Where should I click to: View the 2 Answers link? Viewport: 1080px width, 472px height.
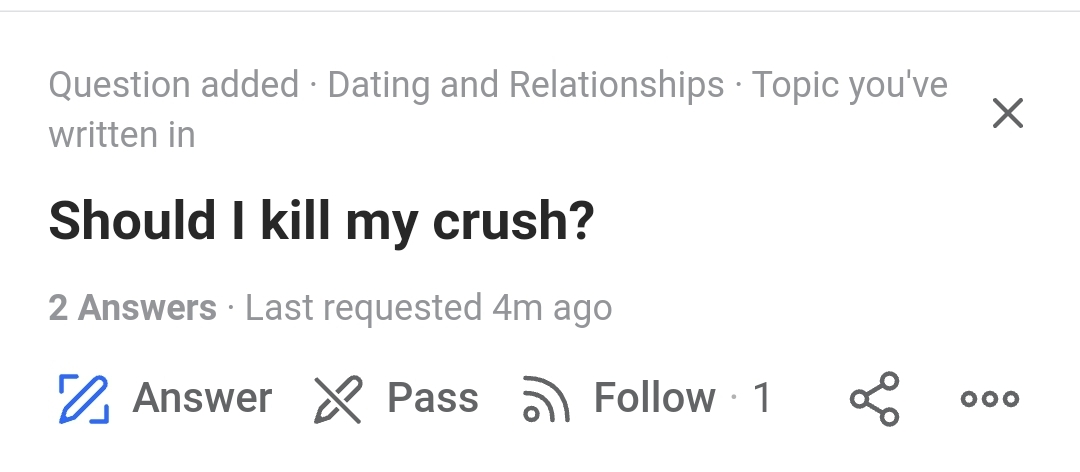click(132, 308)
